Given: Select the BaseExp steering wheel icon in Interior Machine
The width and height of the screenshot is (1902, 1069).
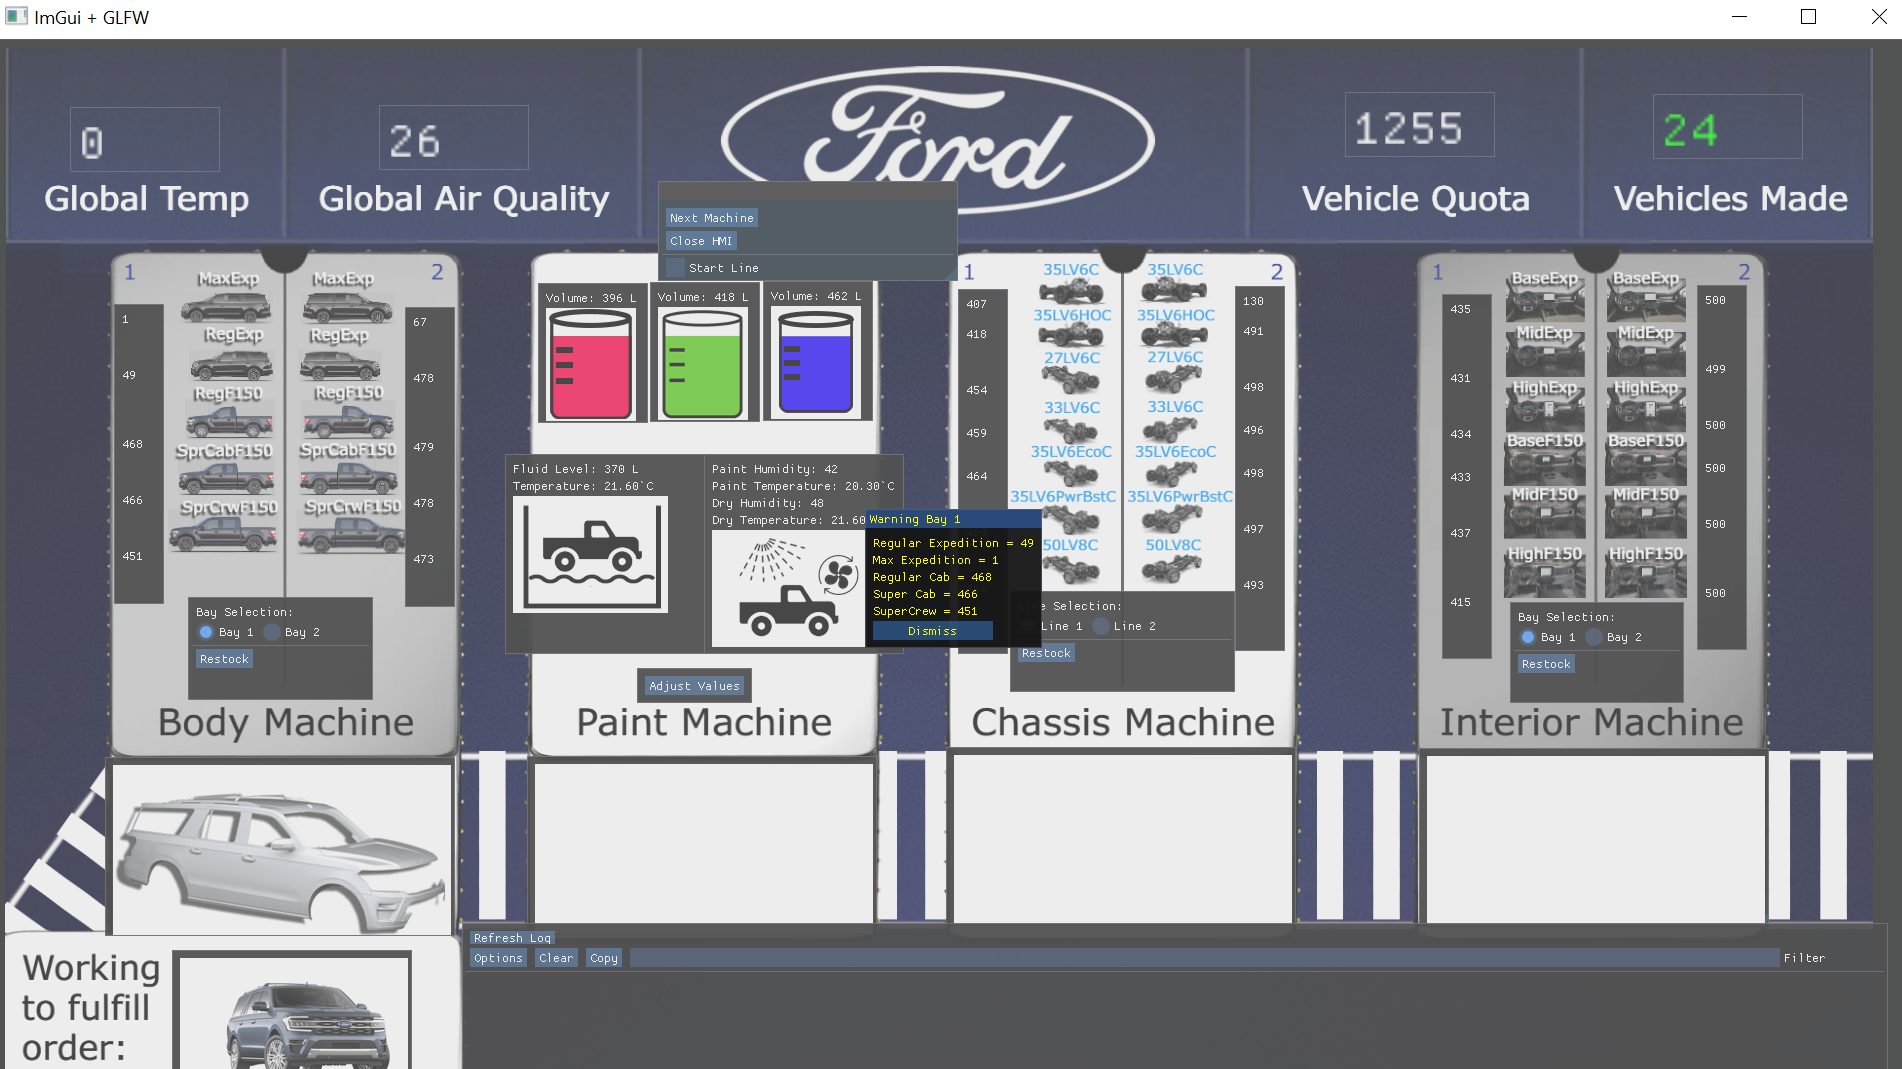Looking at the screenshot, I should (1545, 300).
